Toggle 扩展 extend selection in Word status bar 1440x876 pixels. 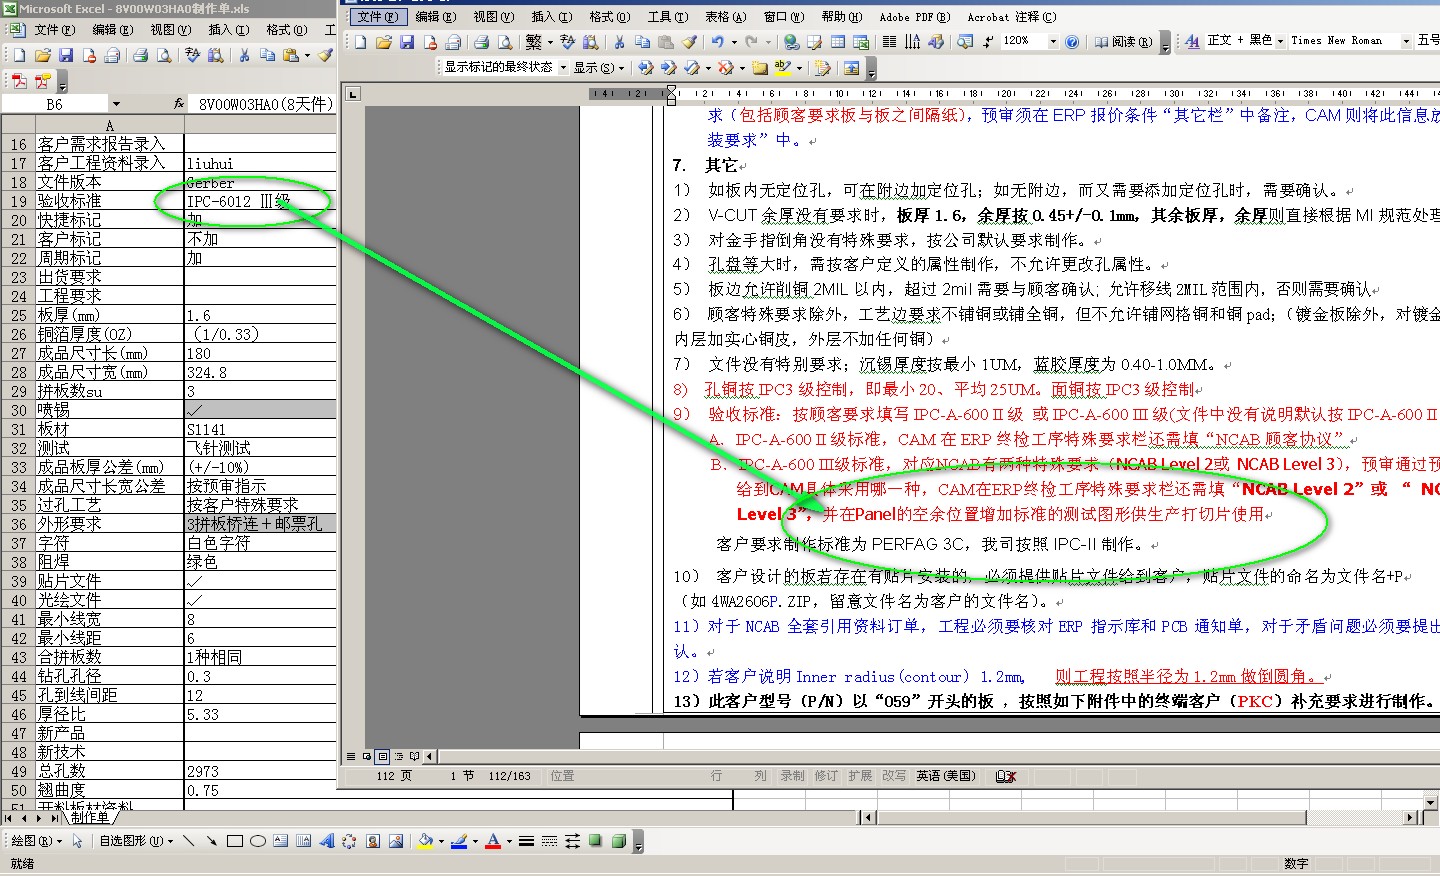tap(860, 776)
